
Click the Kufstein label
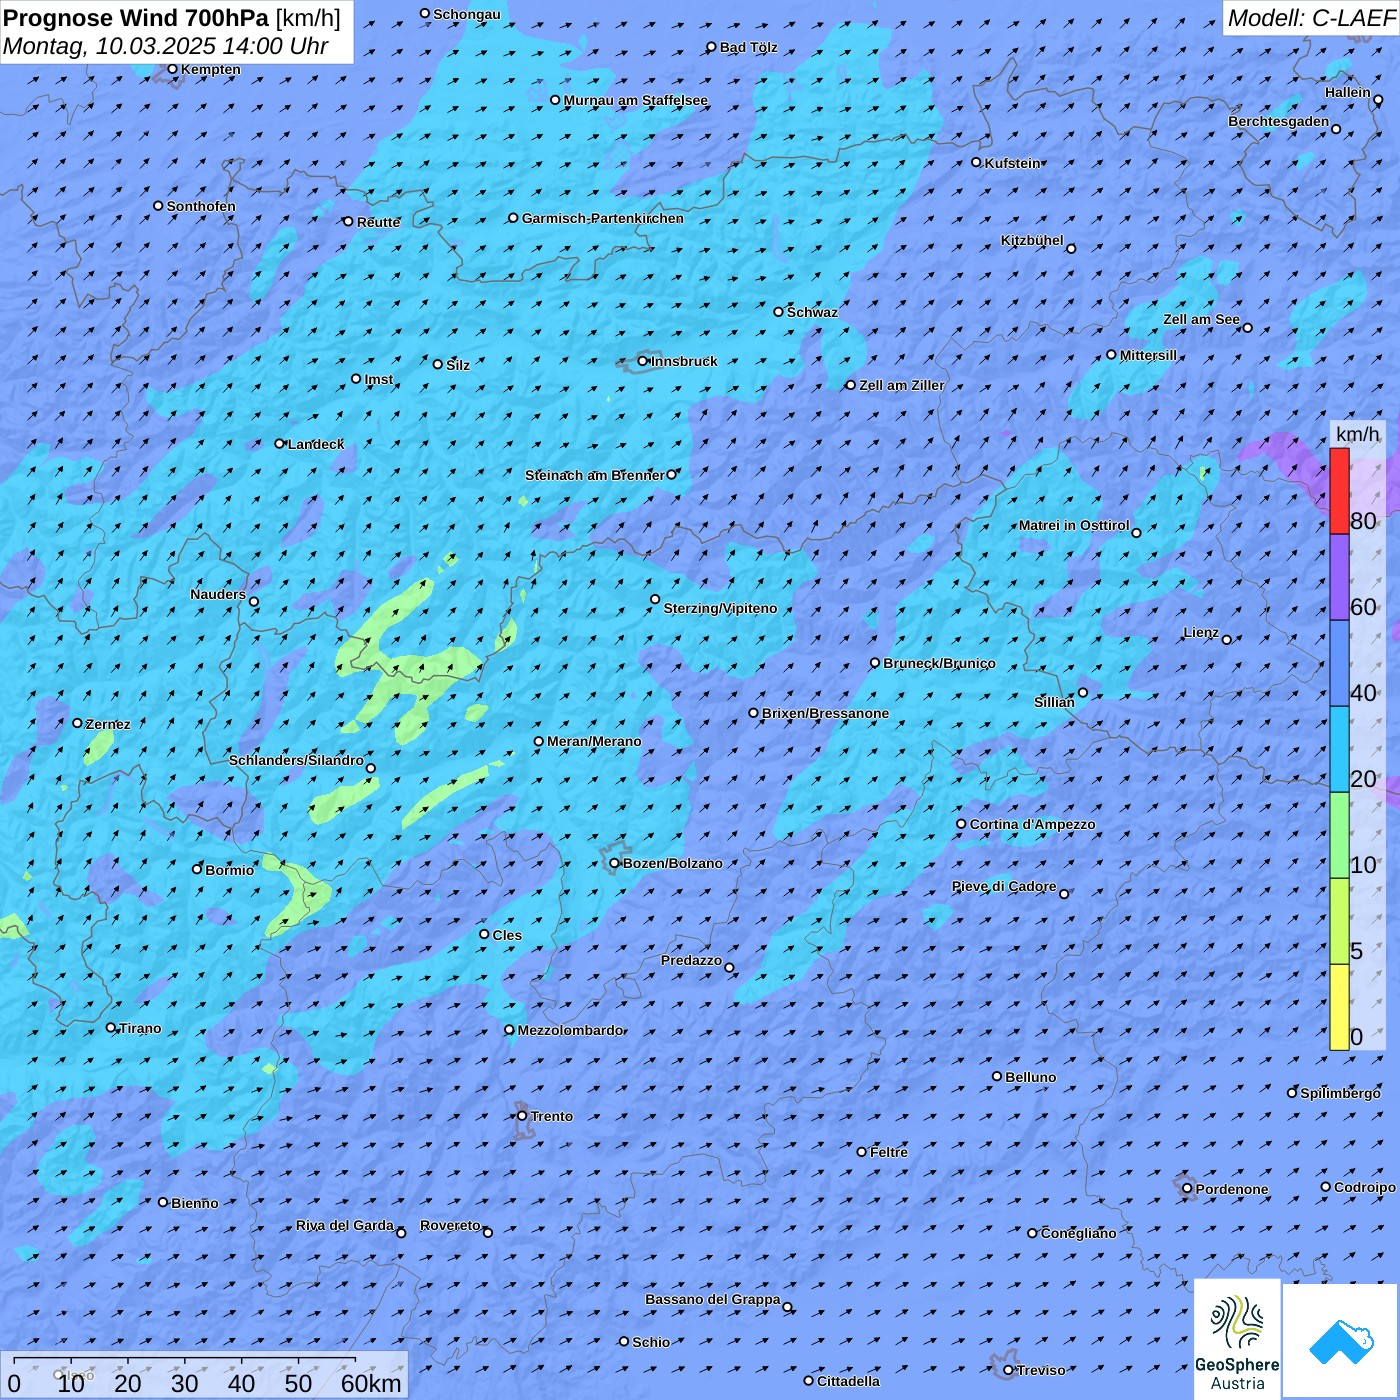[1013, 163]
